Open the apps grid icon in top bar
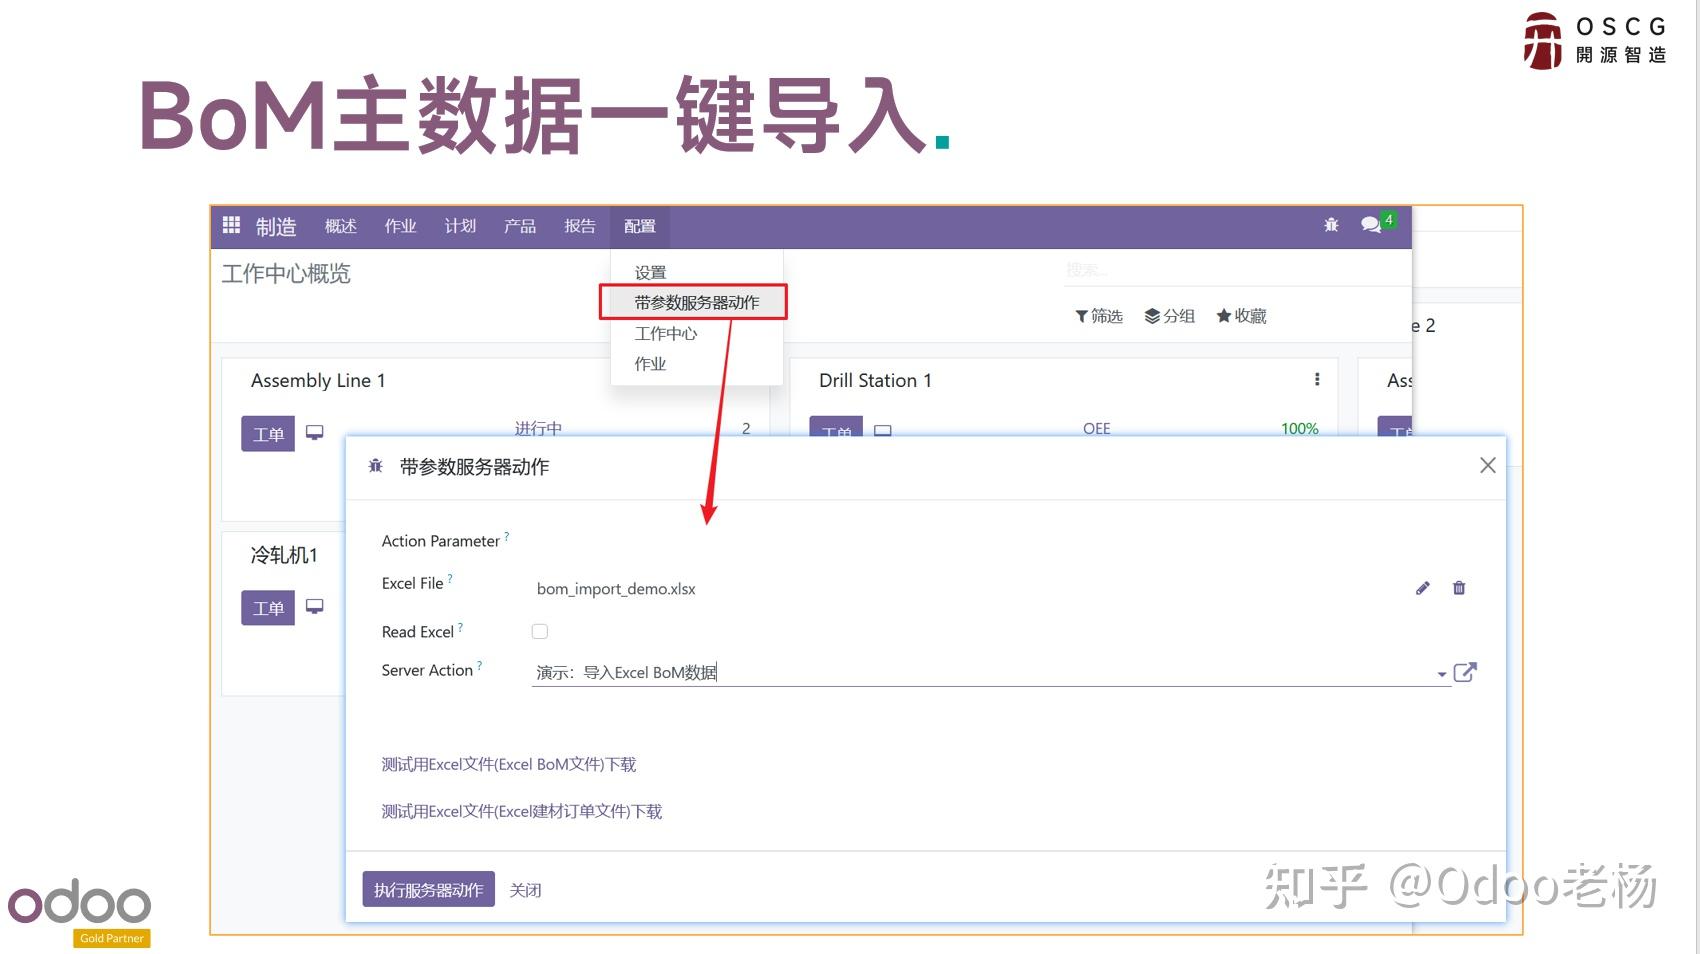This screenshot has height=954, width=1700. (231, 226)
